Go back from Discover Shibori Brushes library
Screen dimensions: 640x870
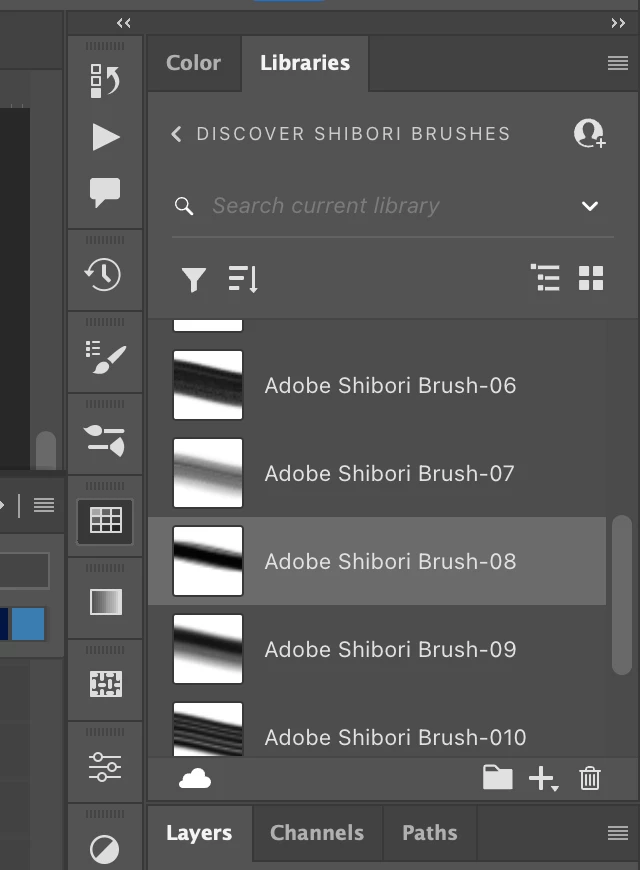(176, 134)
